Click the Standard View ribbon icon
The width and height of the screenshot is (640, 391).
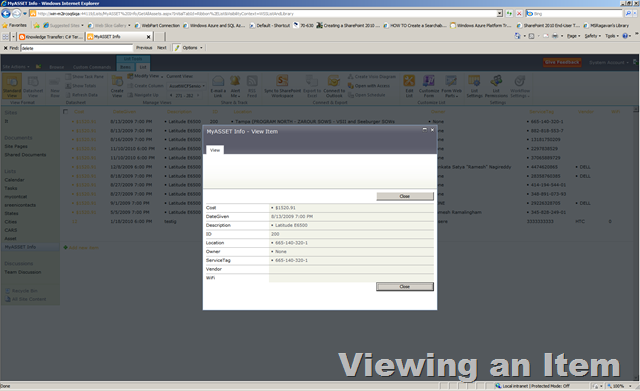point(11,86)
